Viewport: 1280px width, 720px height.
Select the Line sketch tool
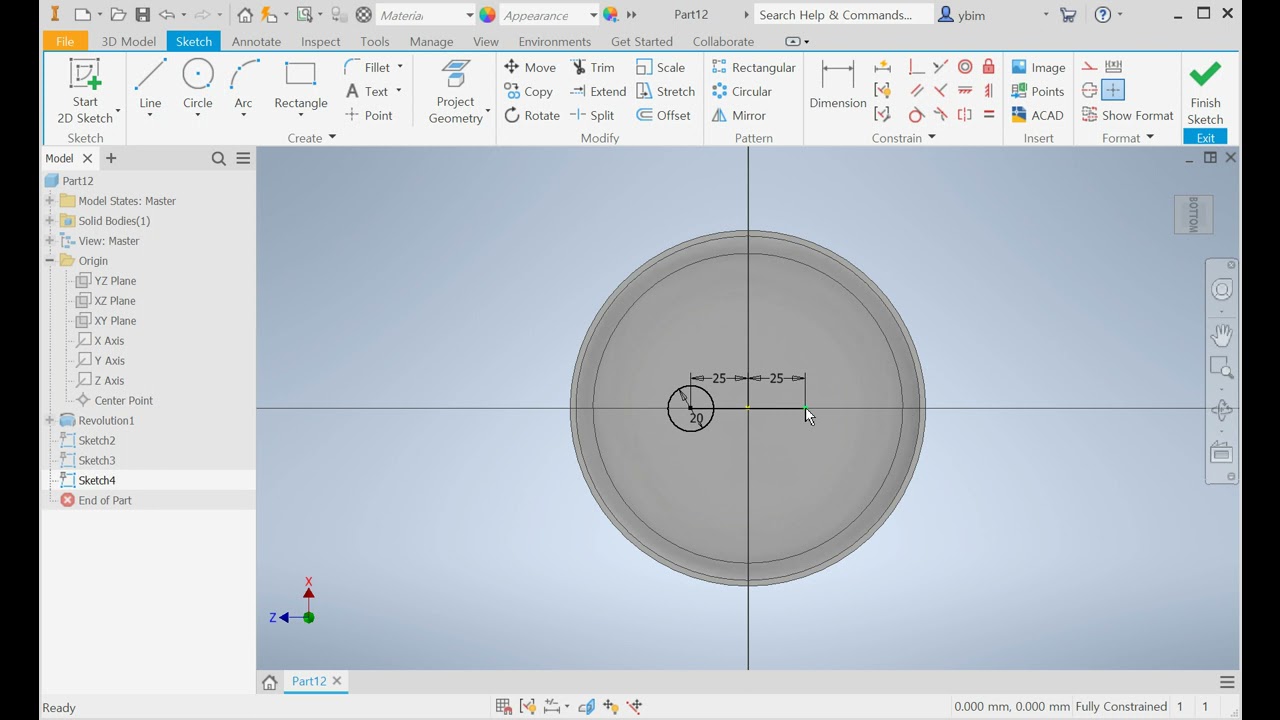[150, 84]
